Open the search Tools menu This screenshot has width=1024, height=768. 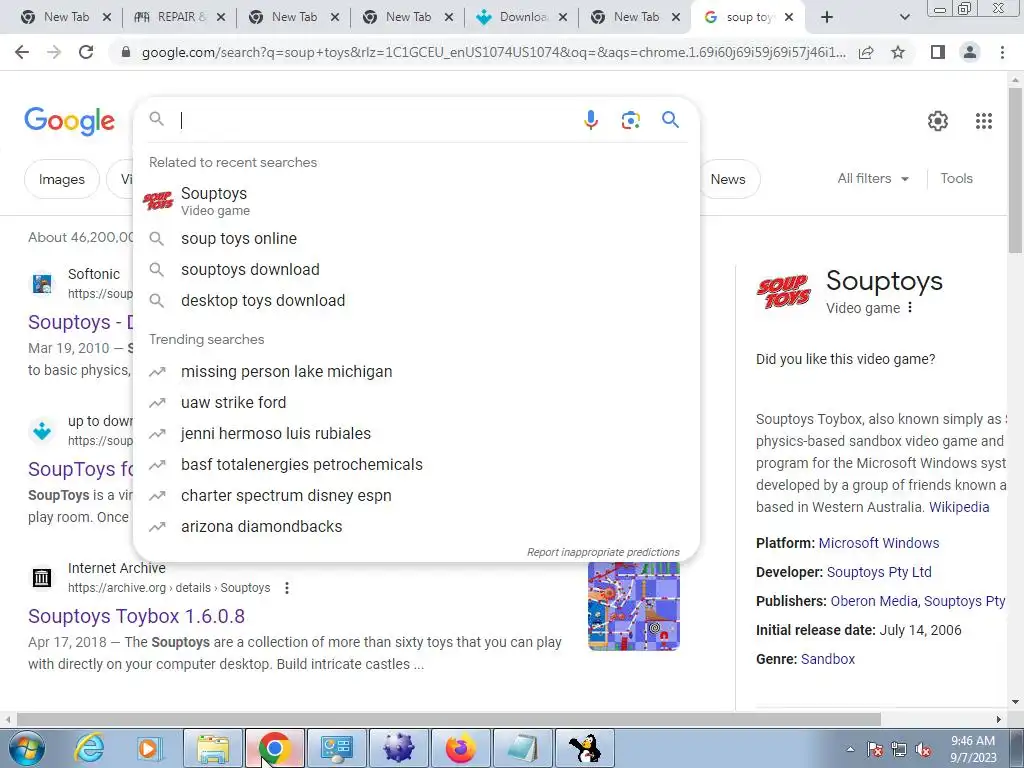[956, 178]
